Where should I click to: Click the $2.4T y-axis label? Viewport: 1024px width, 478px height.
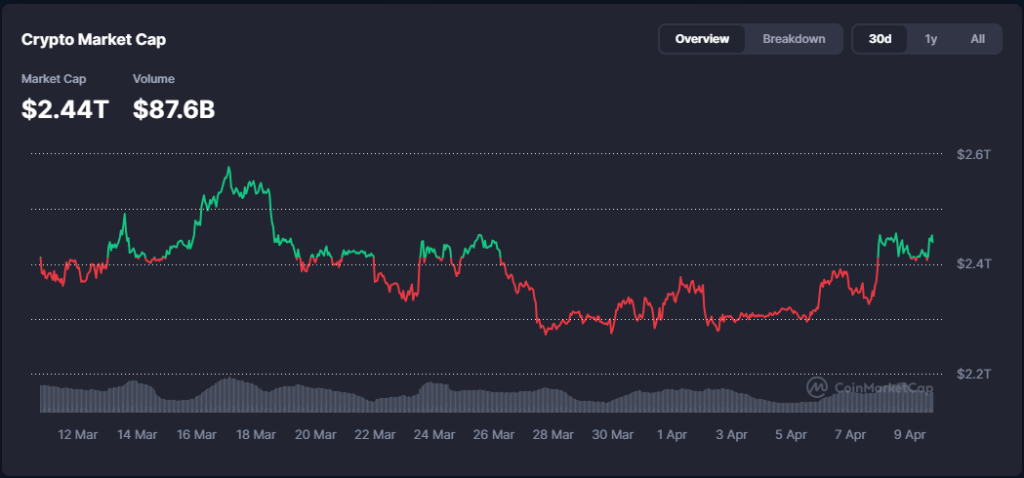coord(973,264)
